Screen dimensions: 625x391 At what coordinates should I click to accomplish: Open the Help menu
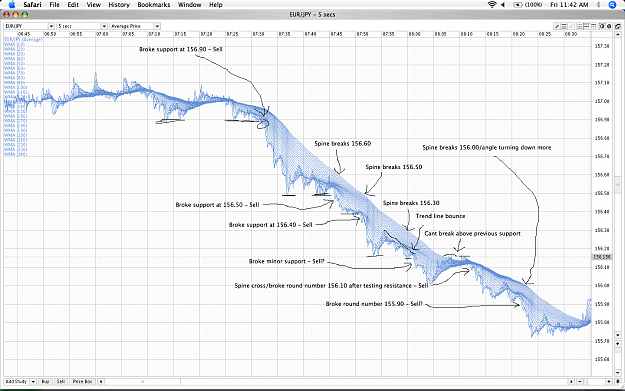click(x=216, y=5)
